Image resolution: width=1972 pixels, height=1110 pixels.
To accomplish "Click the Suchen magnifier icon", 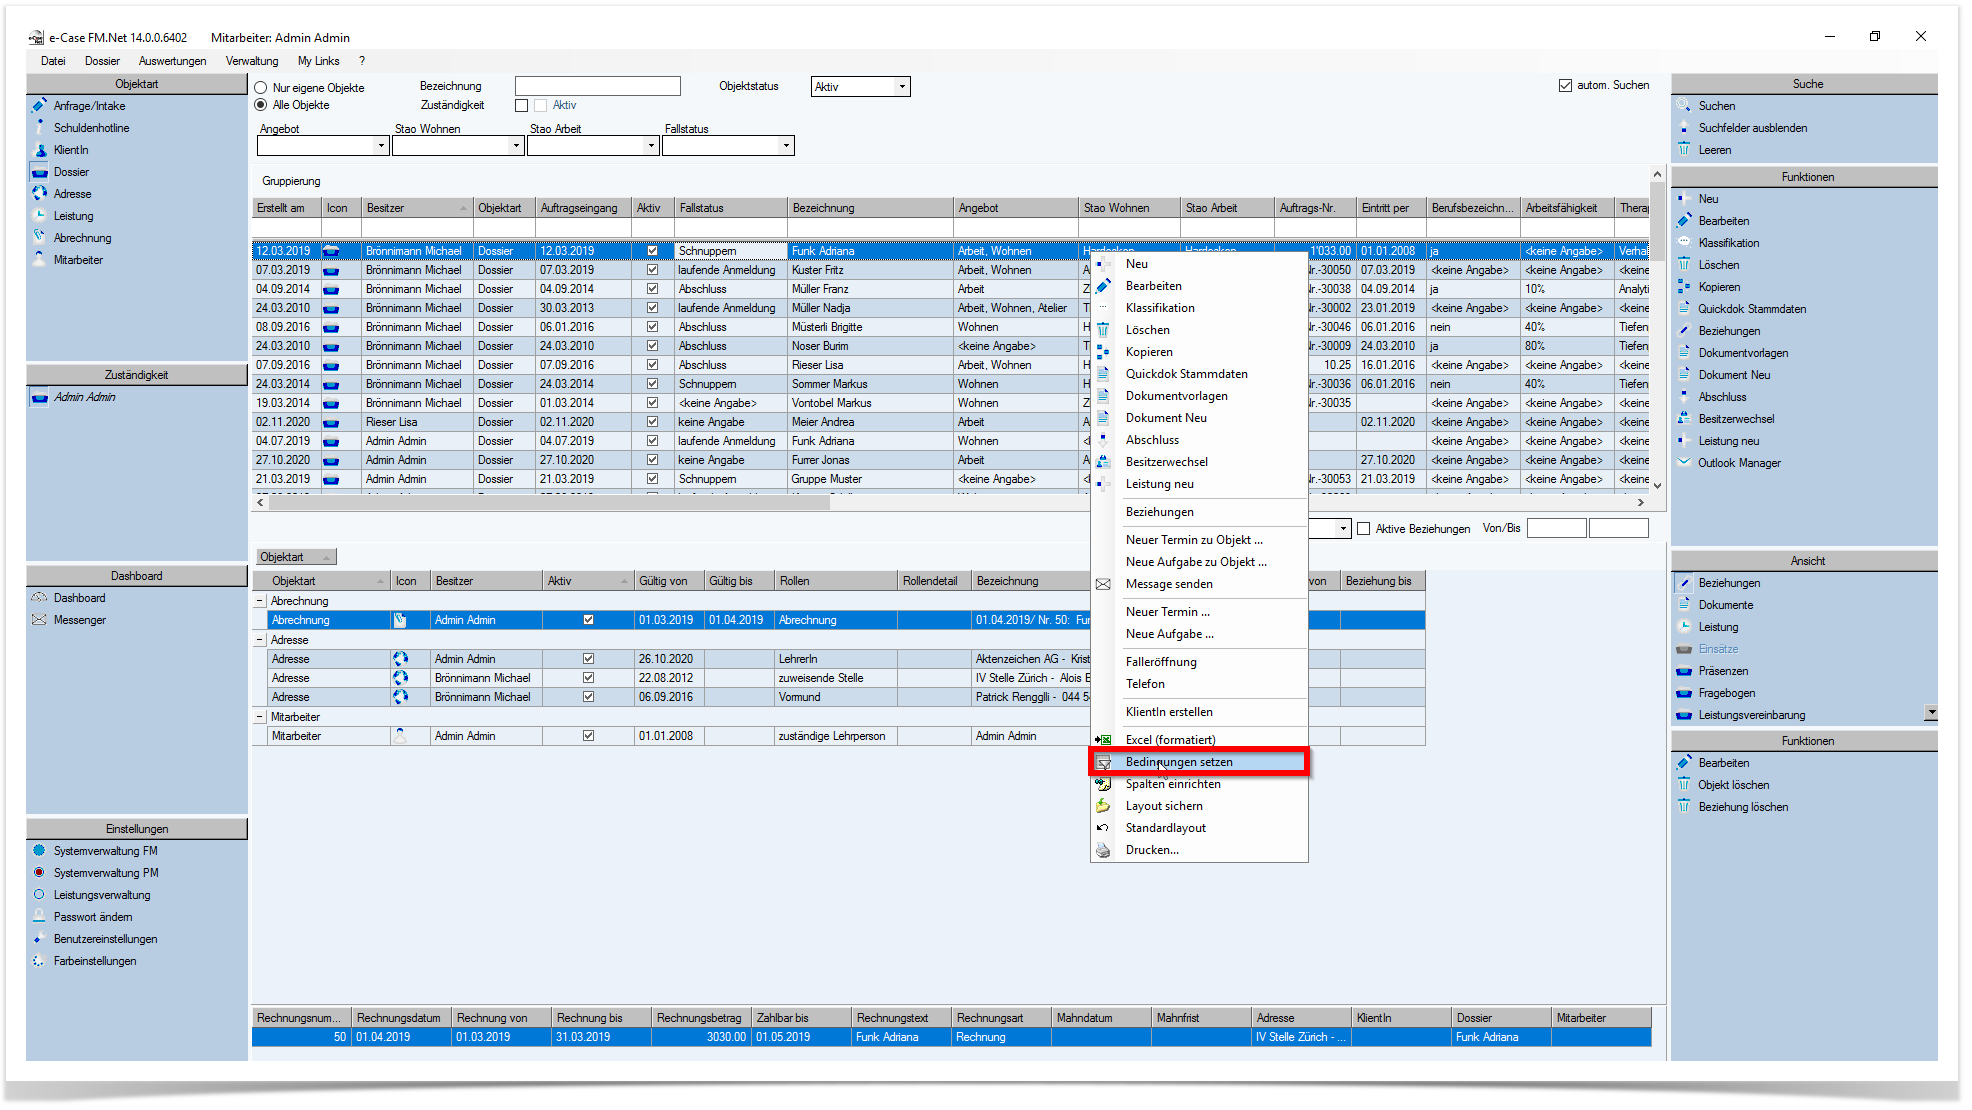I will (1684, 105).
